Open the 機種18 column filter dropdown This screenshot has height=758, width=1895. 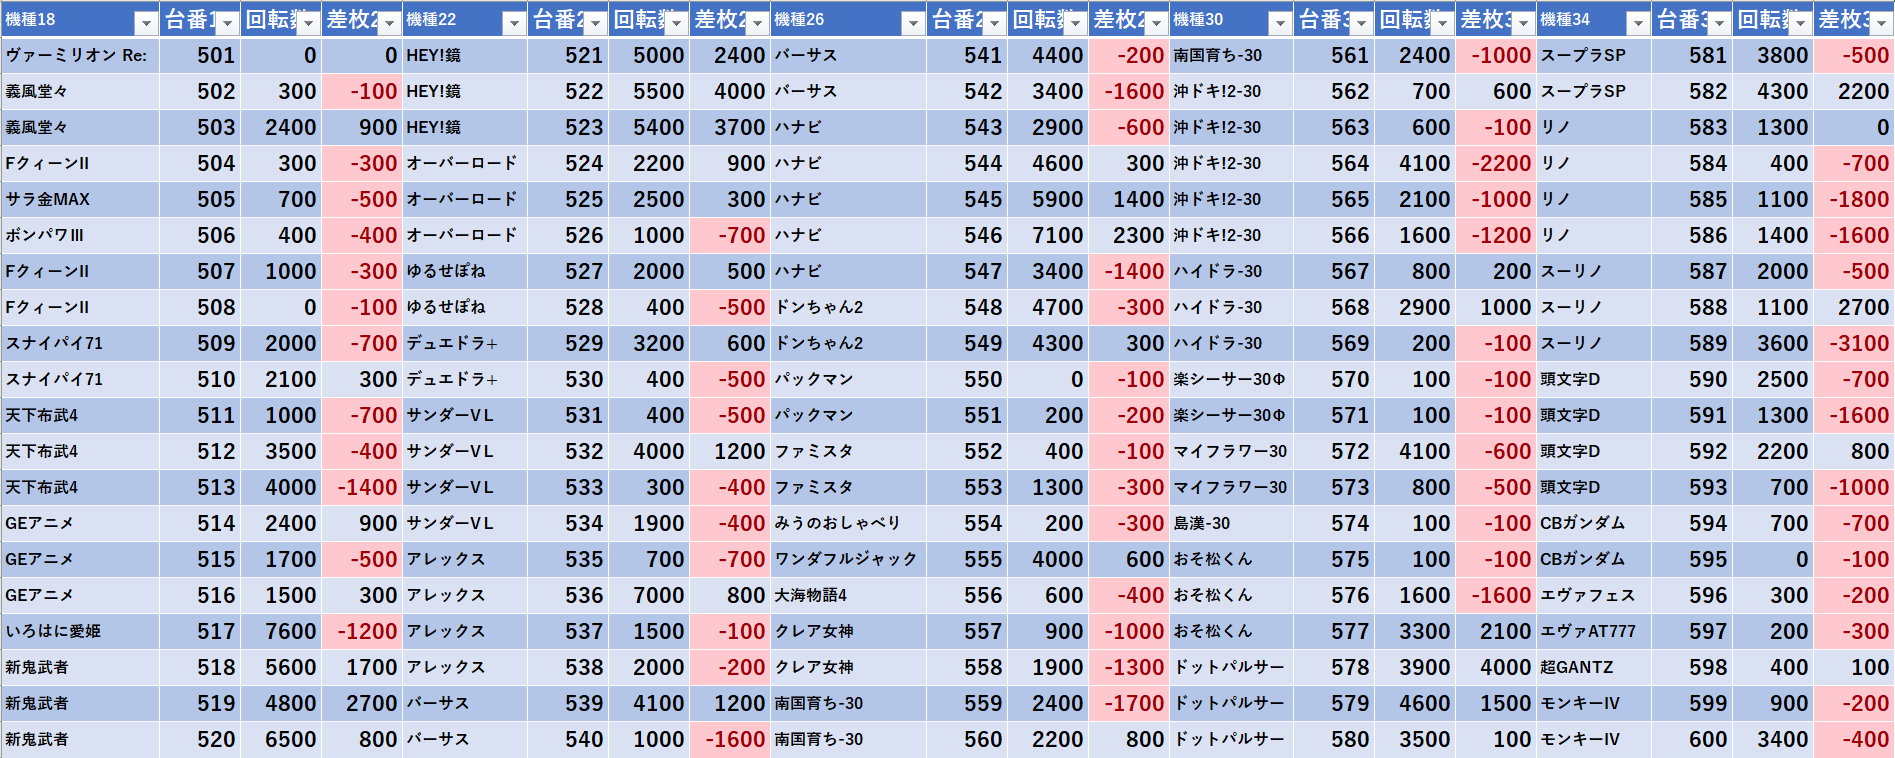pos(146,23)
